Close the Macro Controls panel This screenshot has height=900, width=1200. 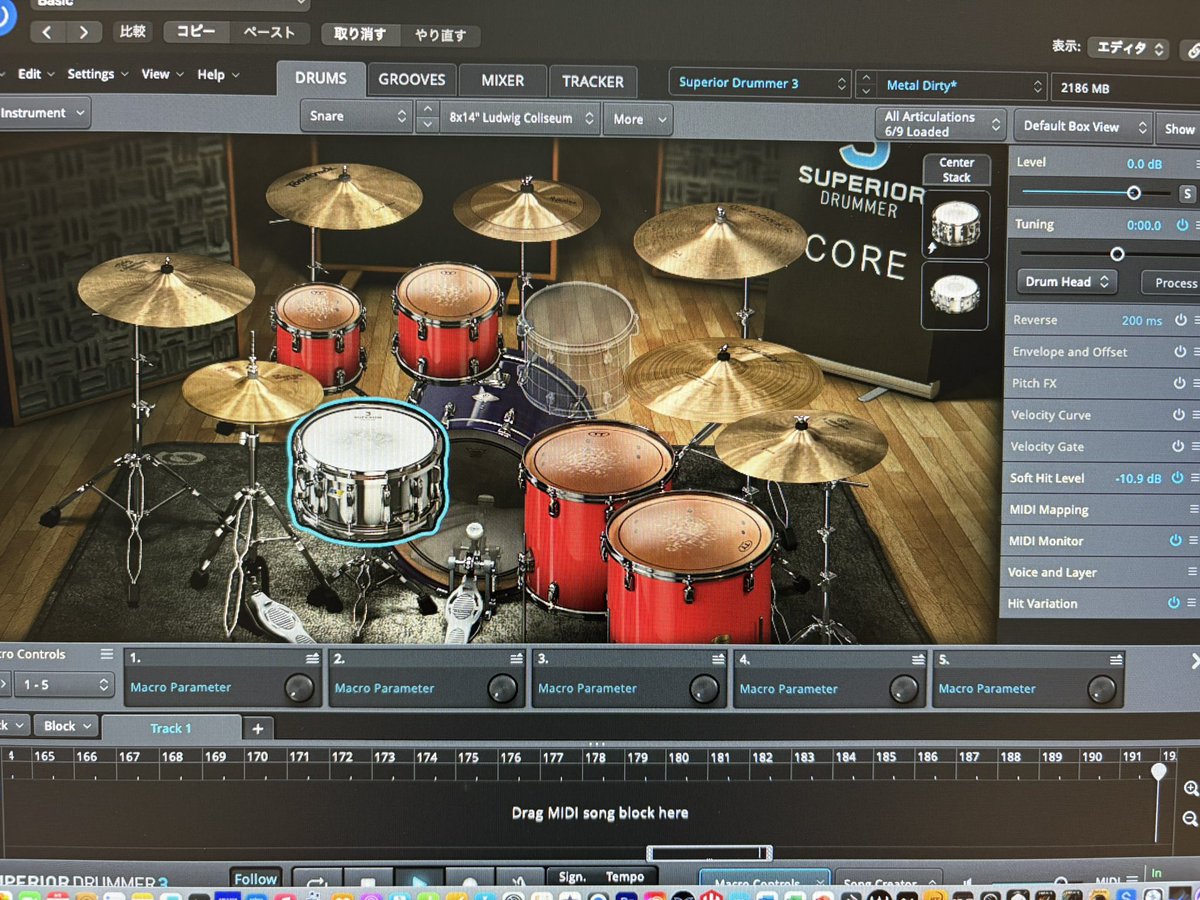pyautogui.click(x=1195, y=662)
